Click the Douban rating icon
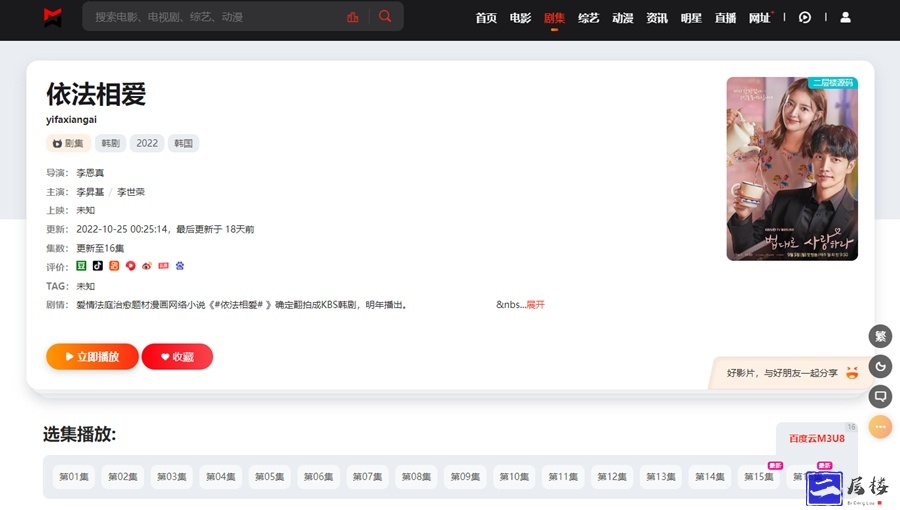 (x=82, y=266)
